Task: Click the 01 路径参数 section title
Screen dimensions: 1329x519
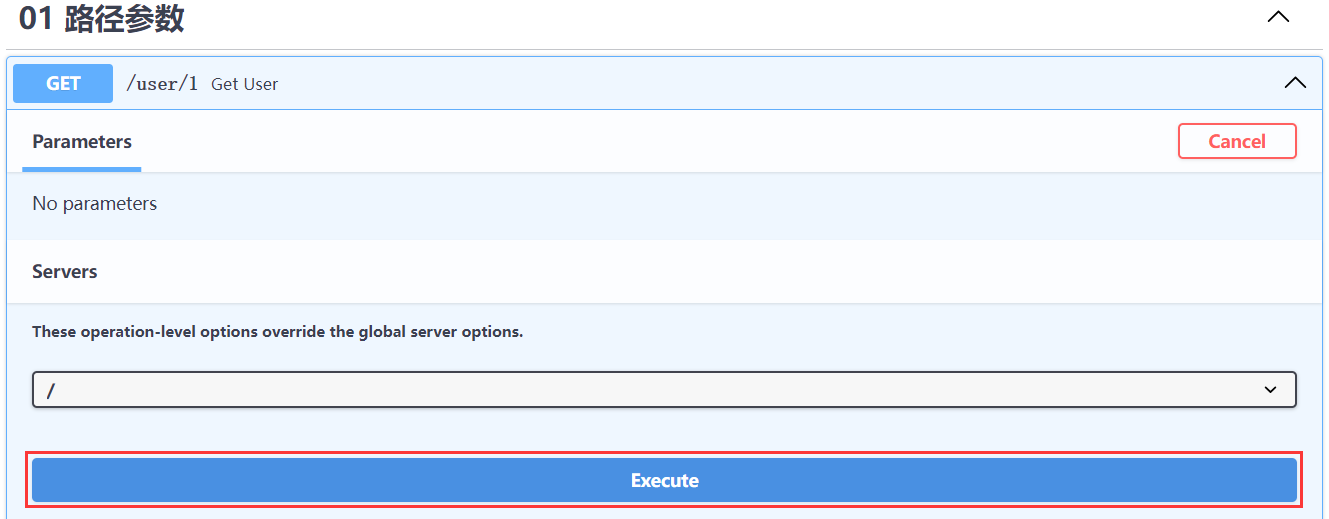Action: click(x=124, y=18)
